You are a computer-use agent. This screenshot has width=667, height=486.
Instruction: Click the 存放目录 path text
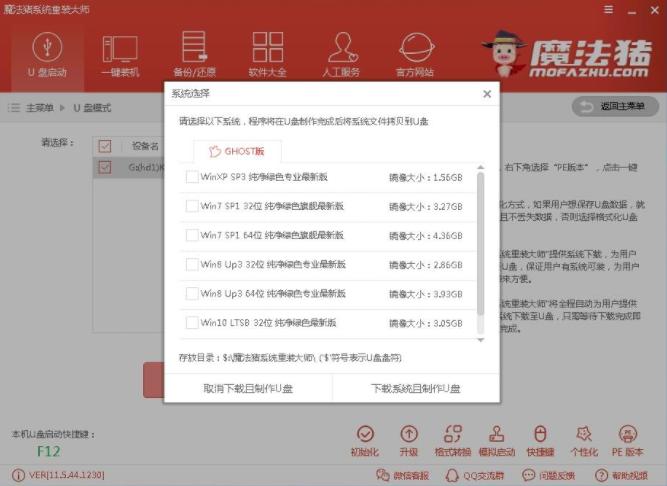pos(290,358)
